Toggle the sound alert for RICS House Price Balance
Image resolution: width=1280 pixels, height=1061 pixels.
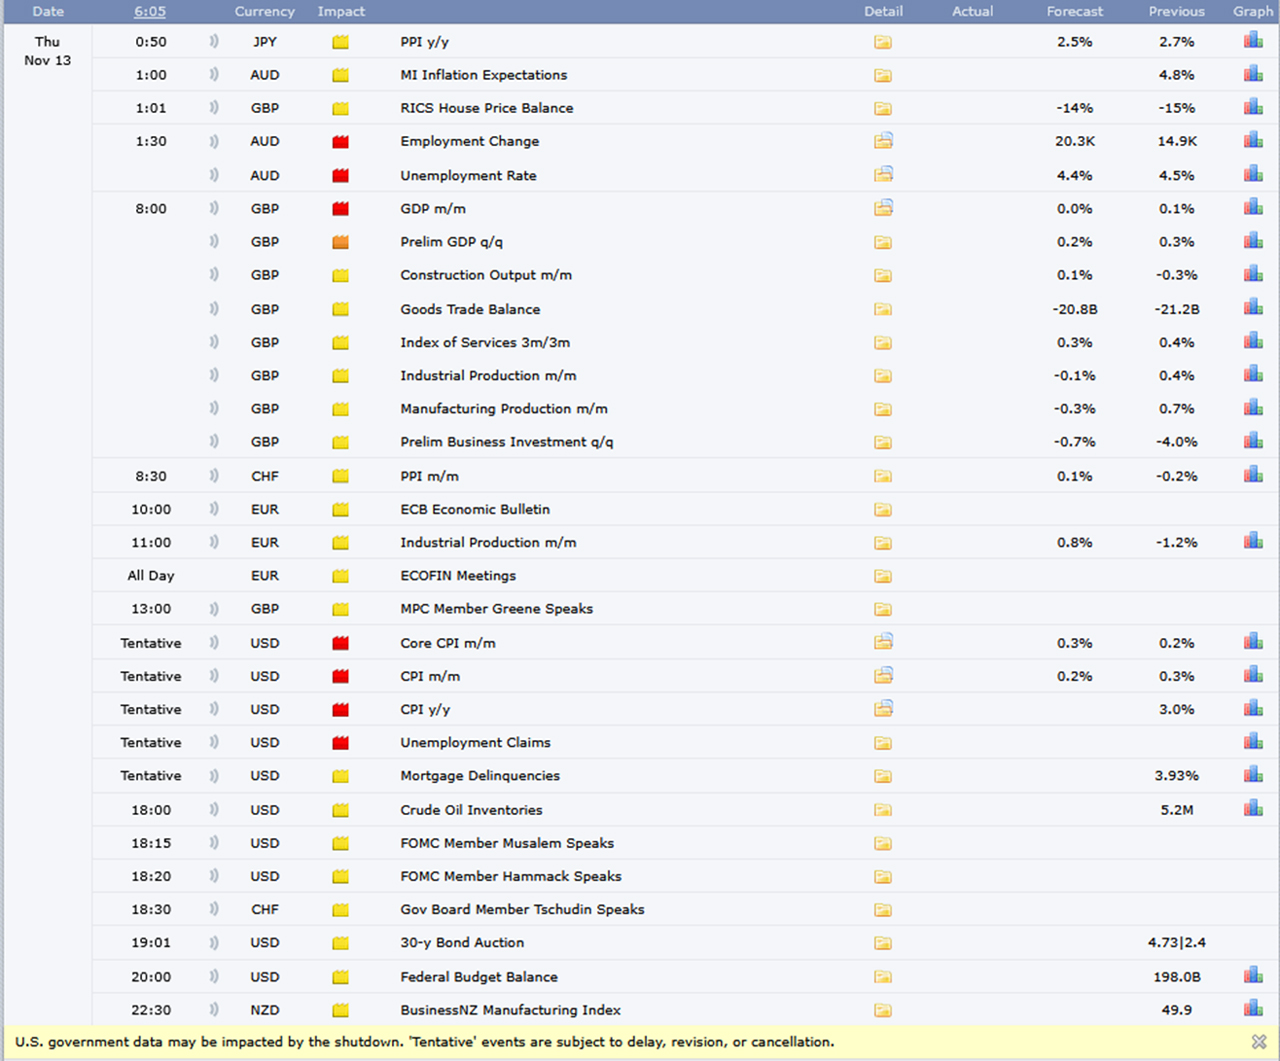coord(213,107)
